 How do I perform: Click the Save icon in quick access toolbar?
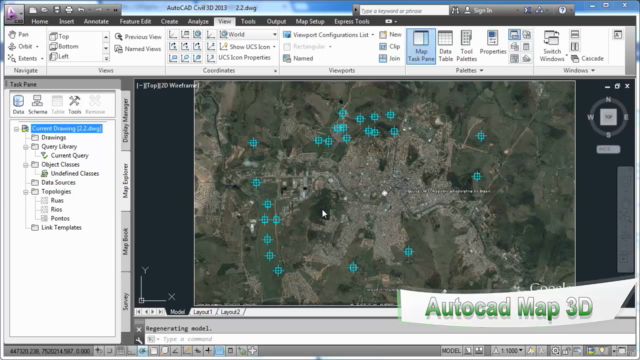pos(57,10)
